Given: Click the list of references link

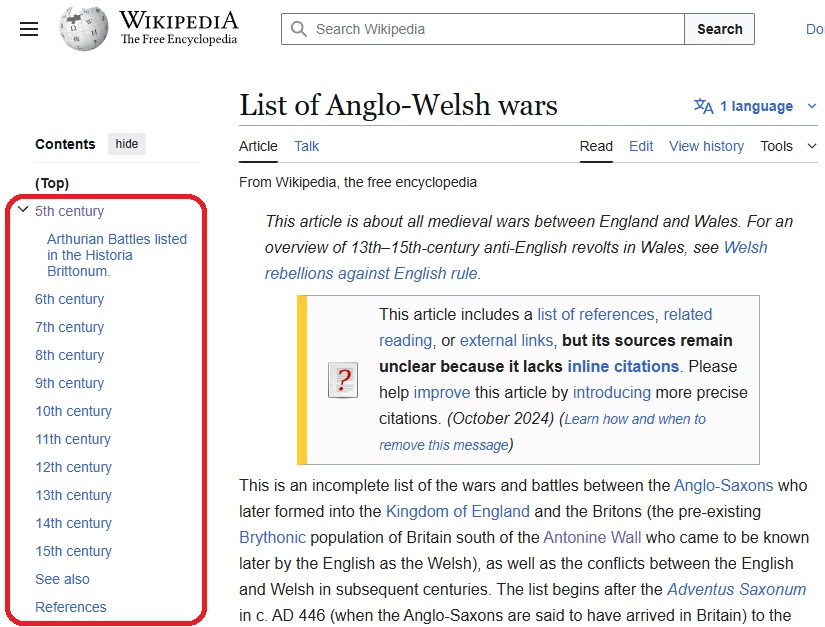Looking at the screenshot, I should tap(596, 315).
